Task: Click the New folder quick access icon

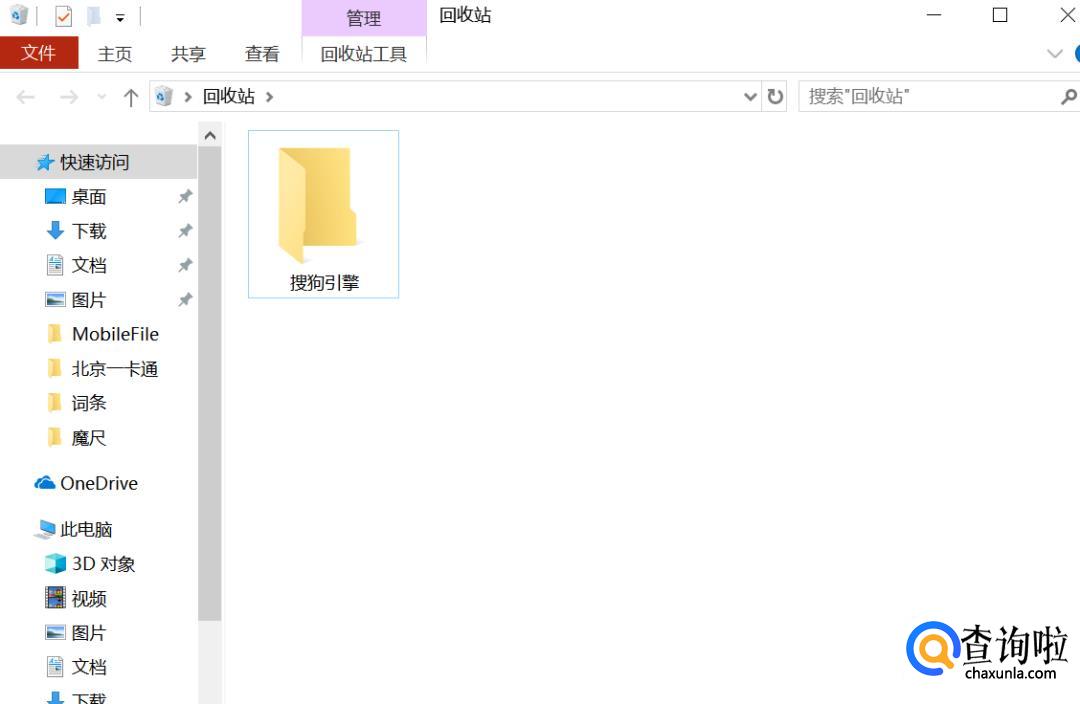Action: point(94,15)
